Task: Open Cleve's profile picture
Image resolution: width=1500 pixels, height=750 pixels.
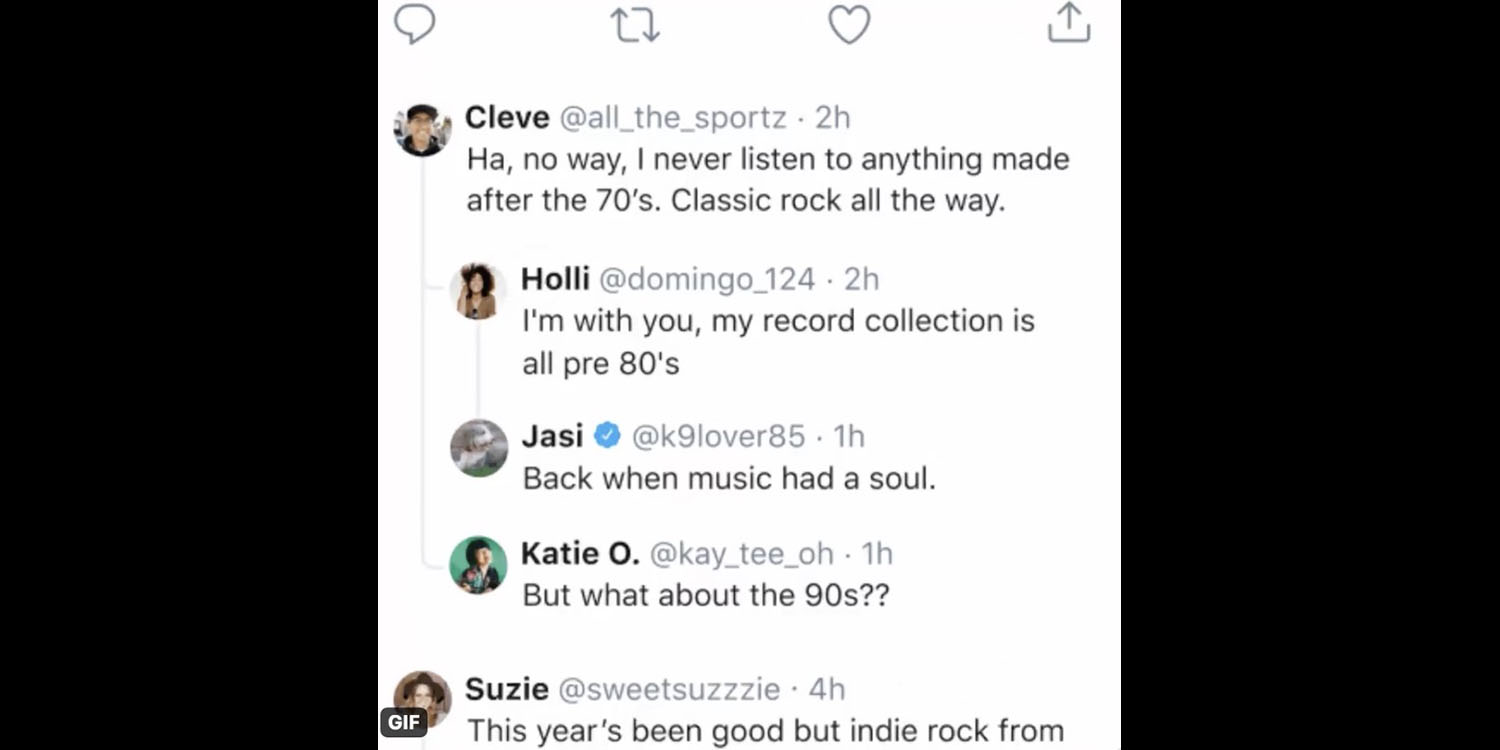Action: tap(423, 130)
